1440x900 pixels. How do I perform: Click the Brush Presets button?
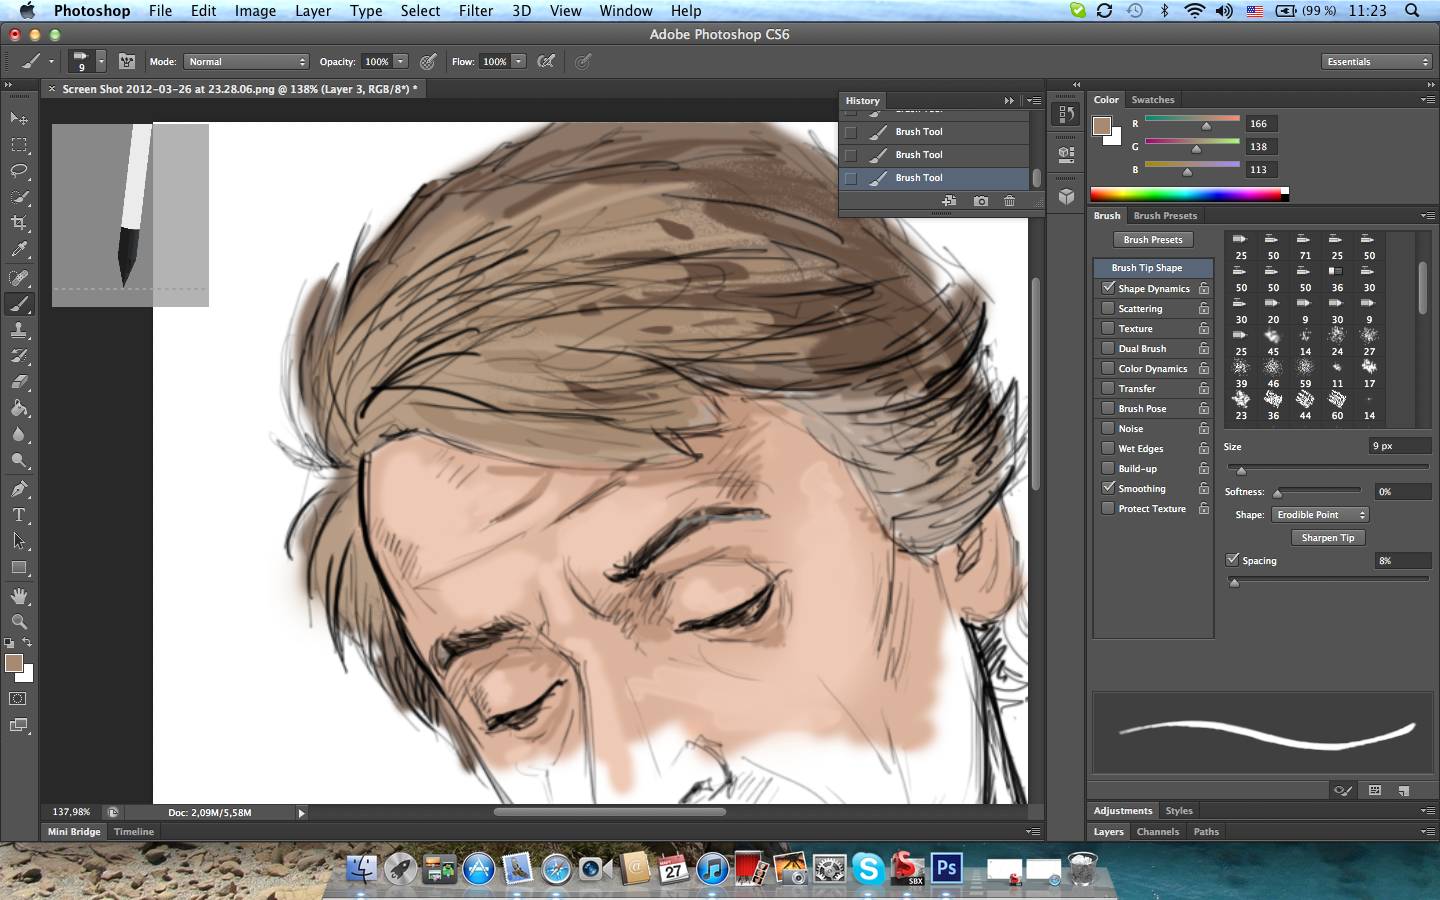click(1152, 240)
